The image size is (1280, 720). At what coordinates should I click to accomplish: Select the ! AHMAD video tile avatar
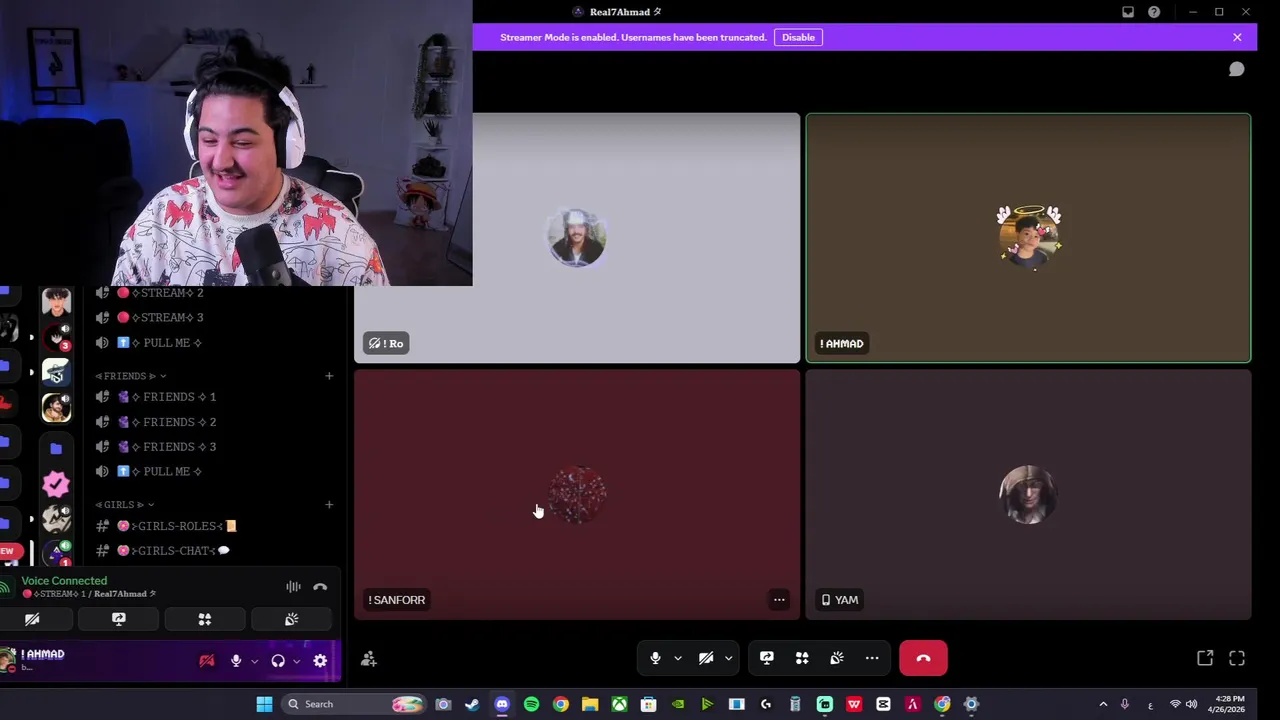point(1029,237)
